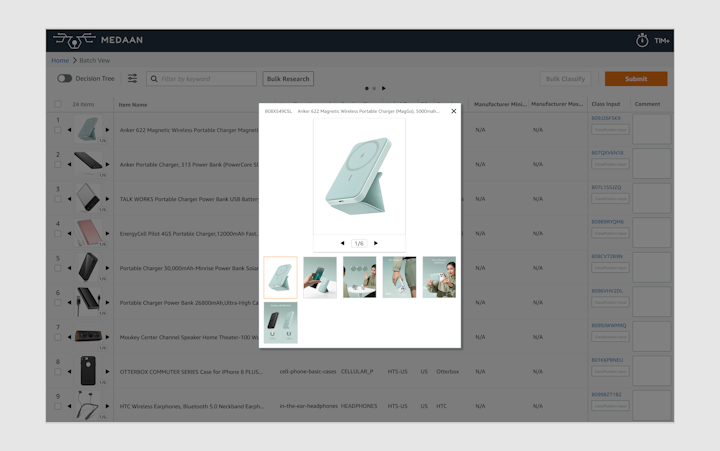Image resolution: width=720 pixels, height=451 pixels.
Task: Show next image in popup viewer
Action: click(x=376, y=243)
